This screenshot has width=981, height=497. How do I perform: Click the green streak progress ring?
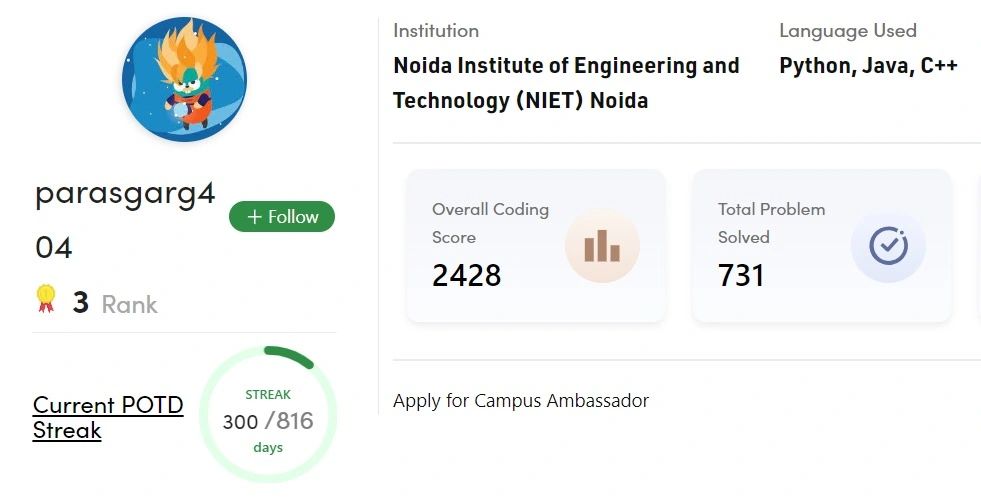tap(268, 414)
